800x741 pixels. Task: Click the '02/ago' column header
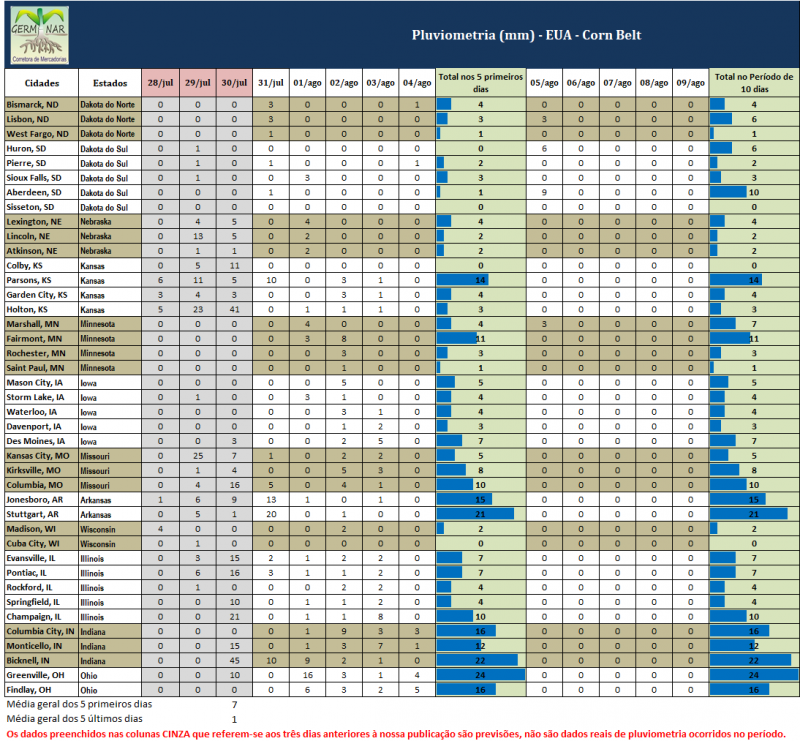[344, 83]
